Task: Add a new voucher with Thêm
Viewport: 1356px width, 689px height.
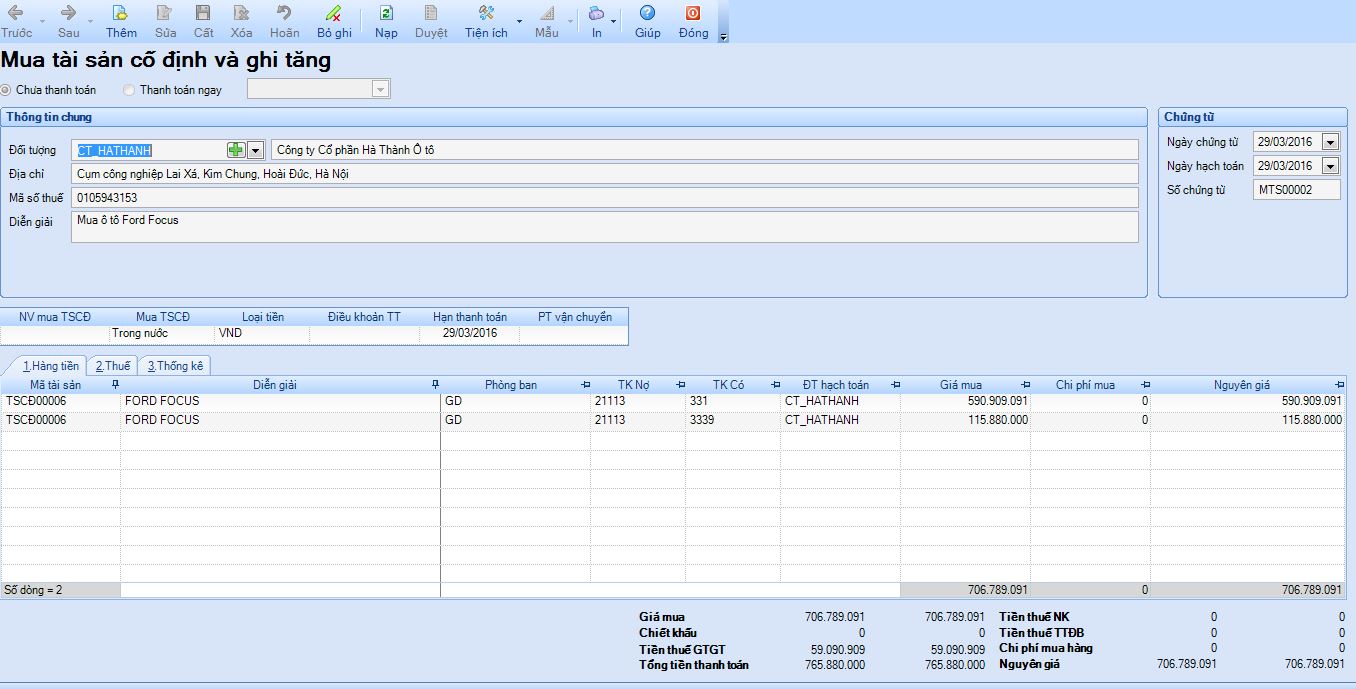Action: (121, 21)
